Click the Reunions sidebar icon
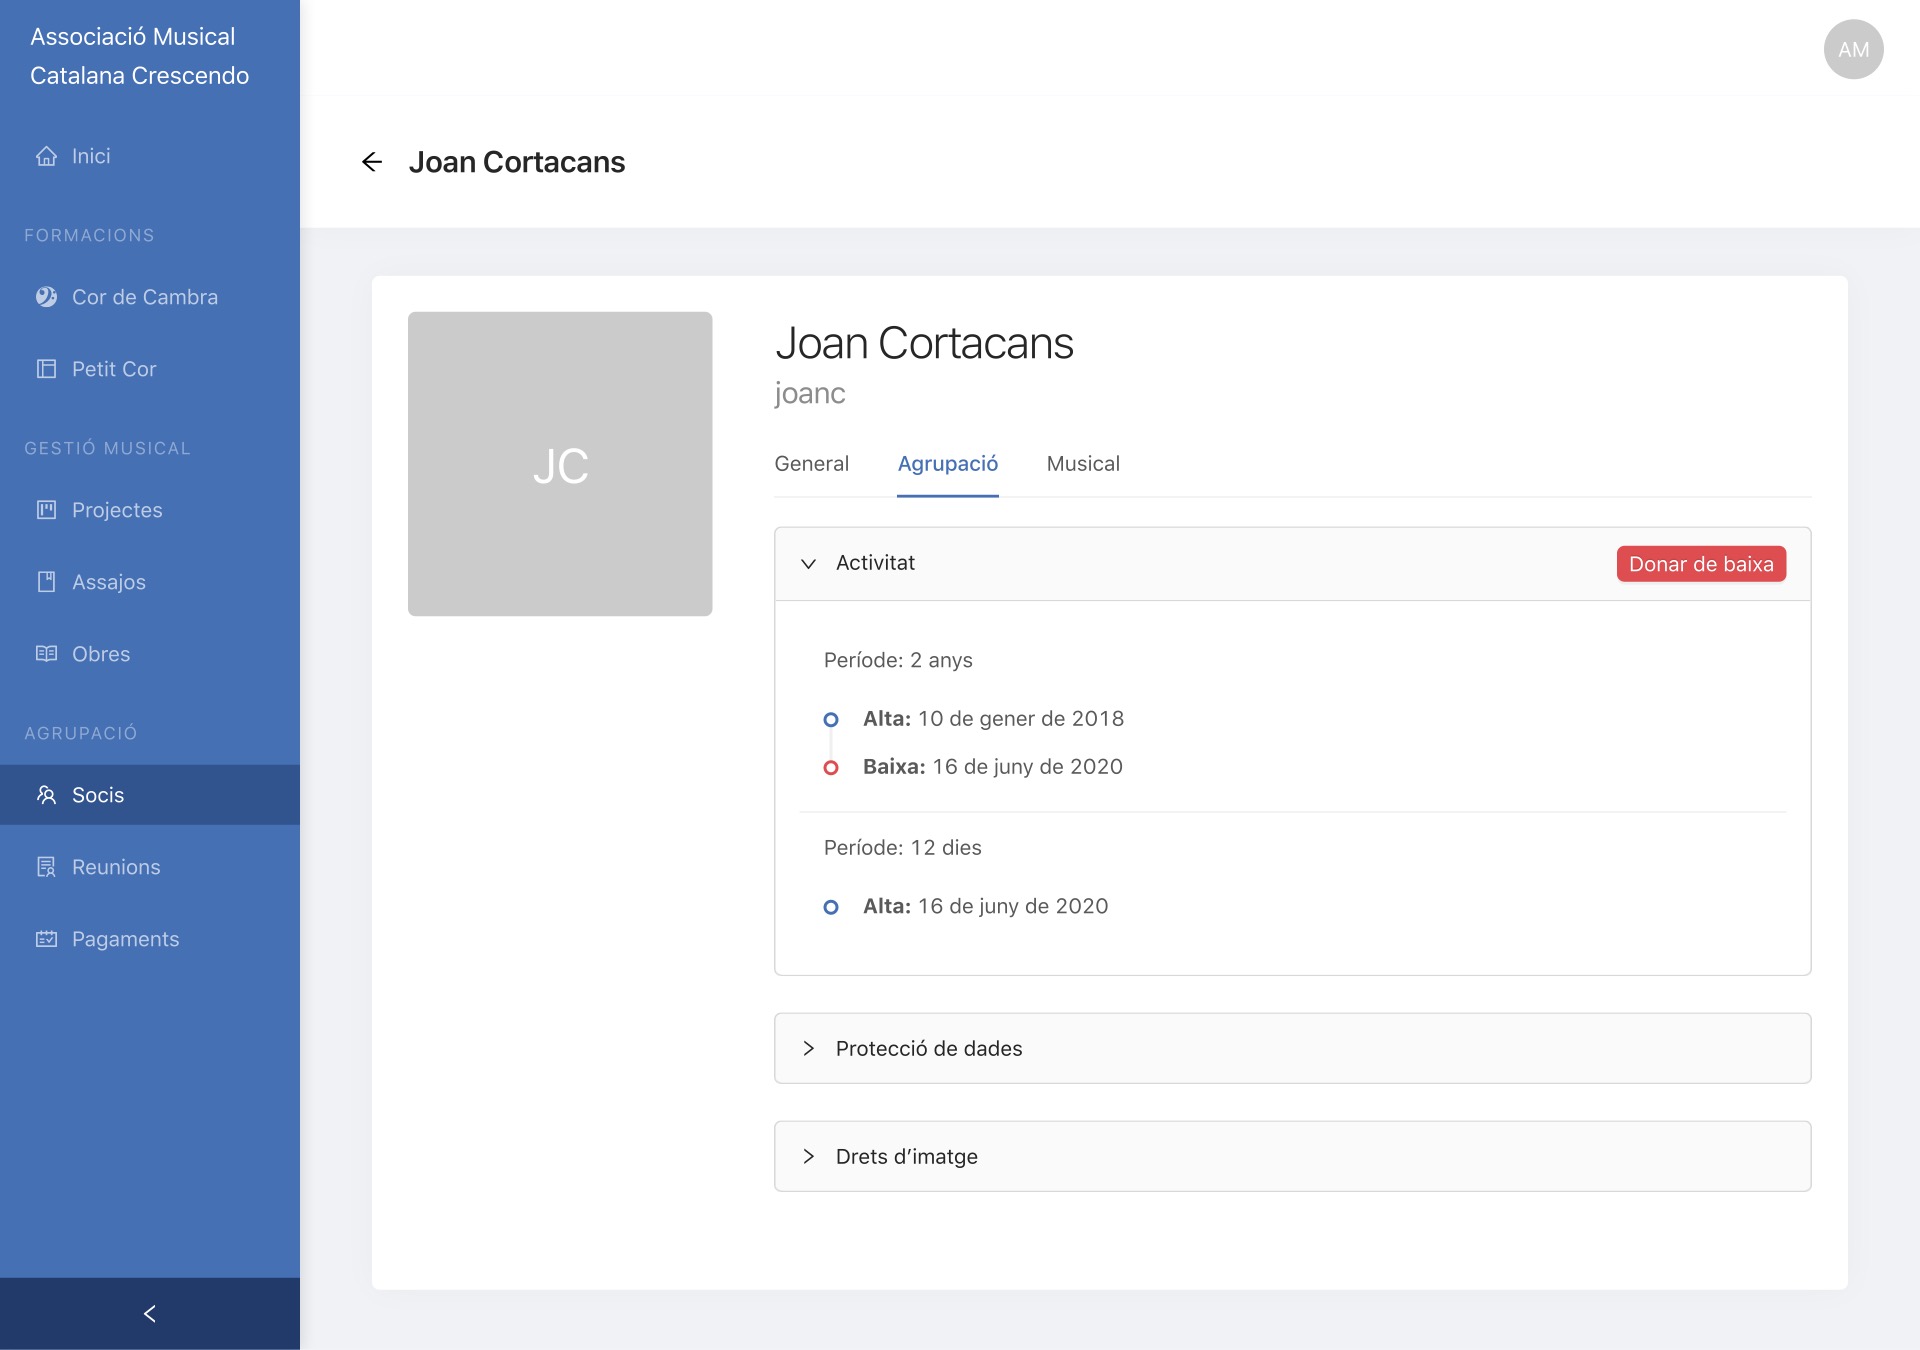Viewport: 1920px width, 1350px height. (x=46, y=867)
